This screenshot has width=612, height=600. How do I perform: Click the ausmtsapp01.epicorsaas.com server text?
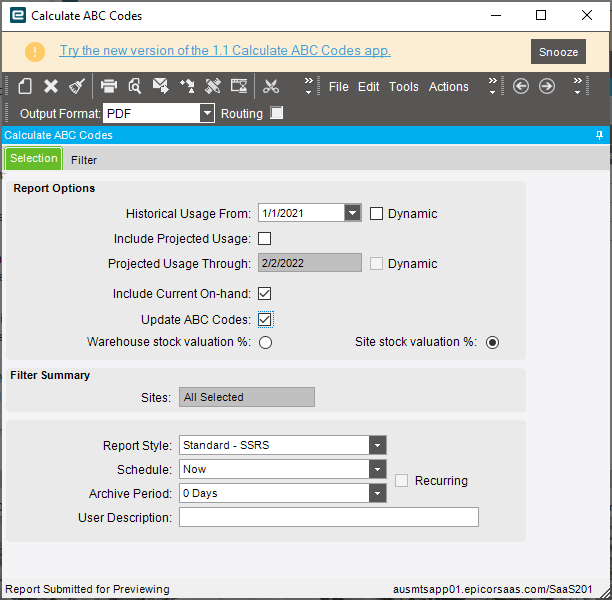[x=493, y=589]
